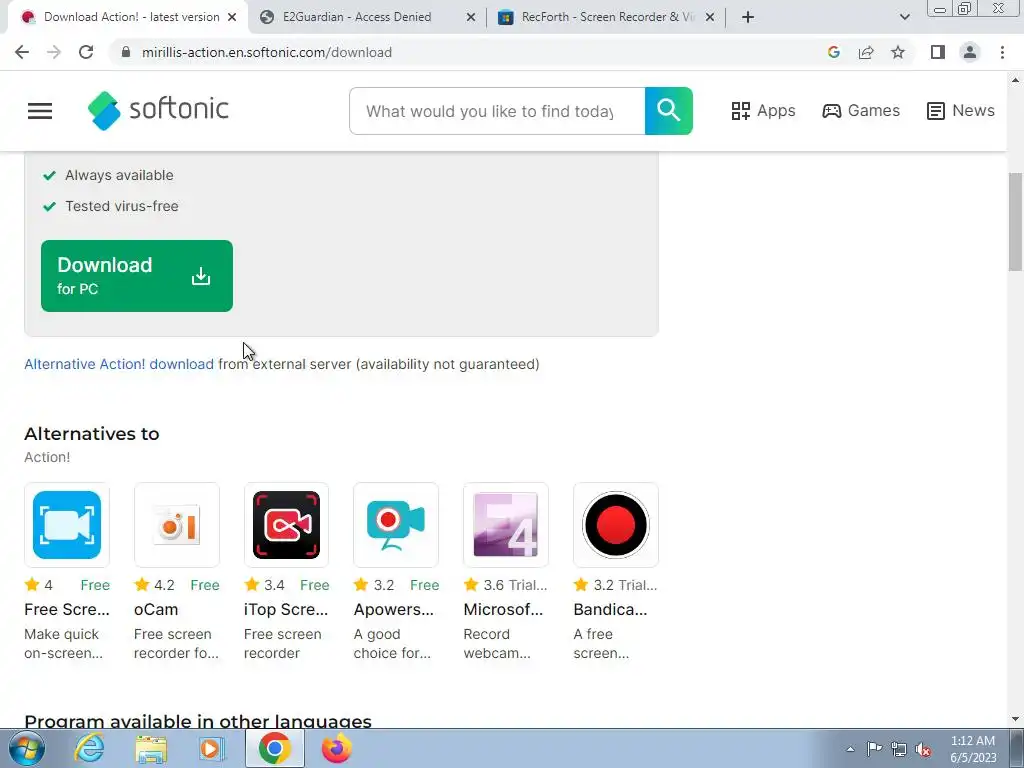
Task: Expand the tab search dropdown arrow
Action: click(904, 18)
